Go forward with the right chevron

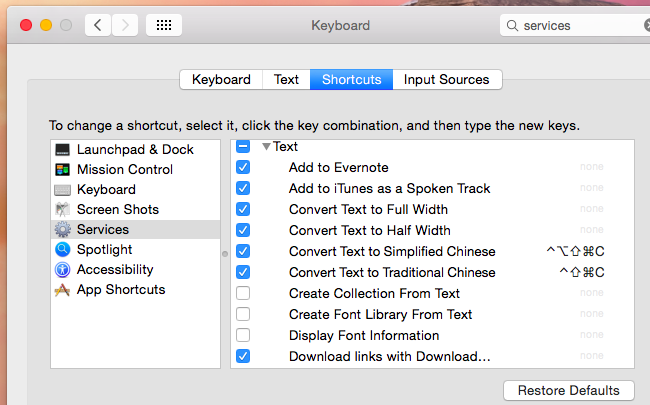coord(125,25)
